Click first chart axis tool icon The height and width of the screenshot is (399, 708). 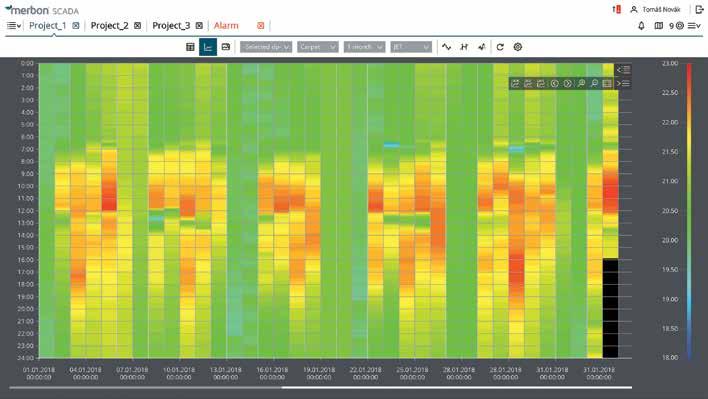515,84
